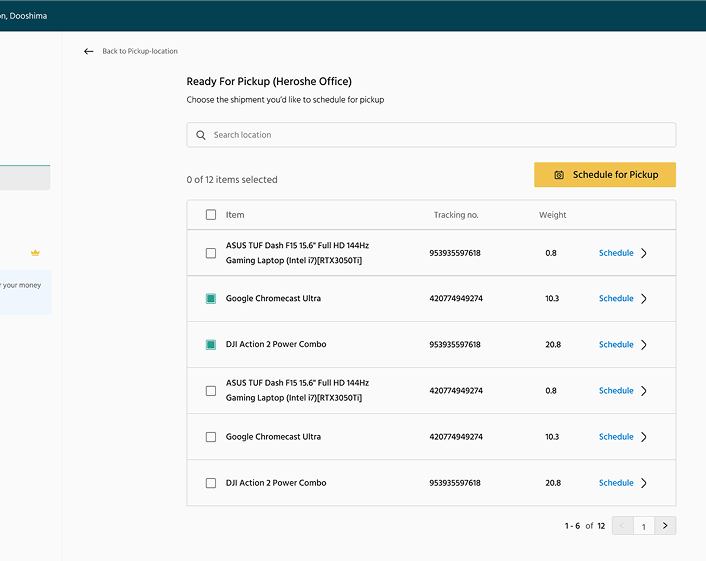Screen dimensions: 706x561
Task: Expand checked DJI Action 2 row chevron
Action: [644, 344]
